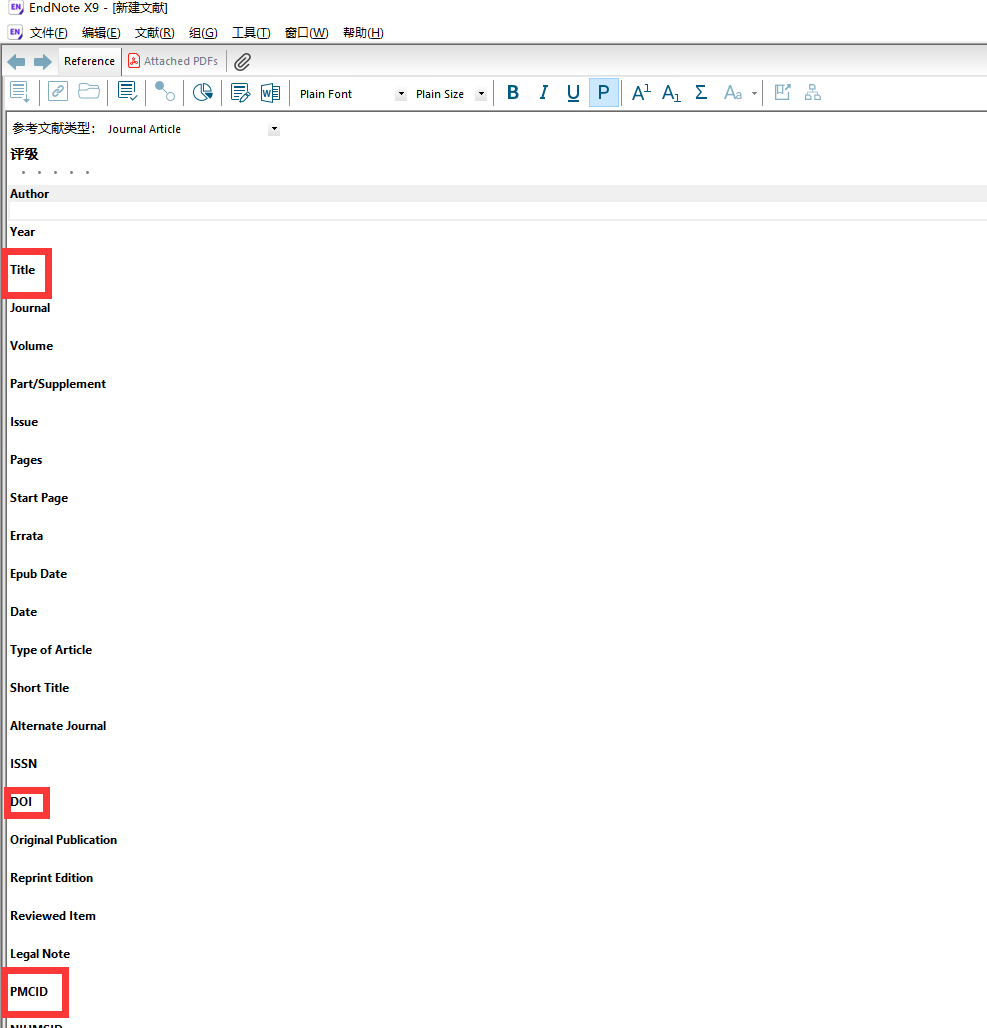Set rating with the rating dots
The image size is (987, 1028).
click(55, 172)
